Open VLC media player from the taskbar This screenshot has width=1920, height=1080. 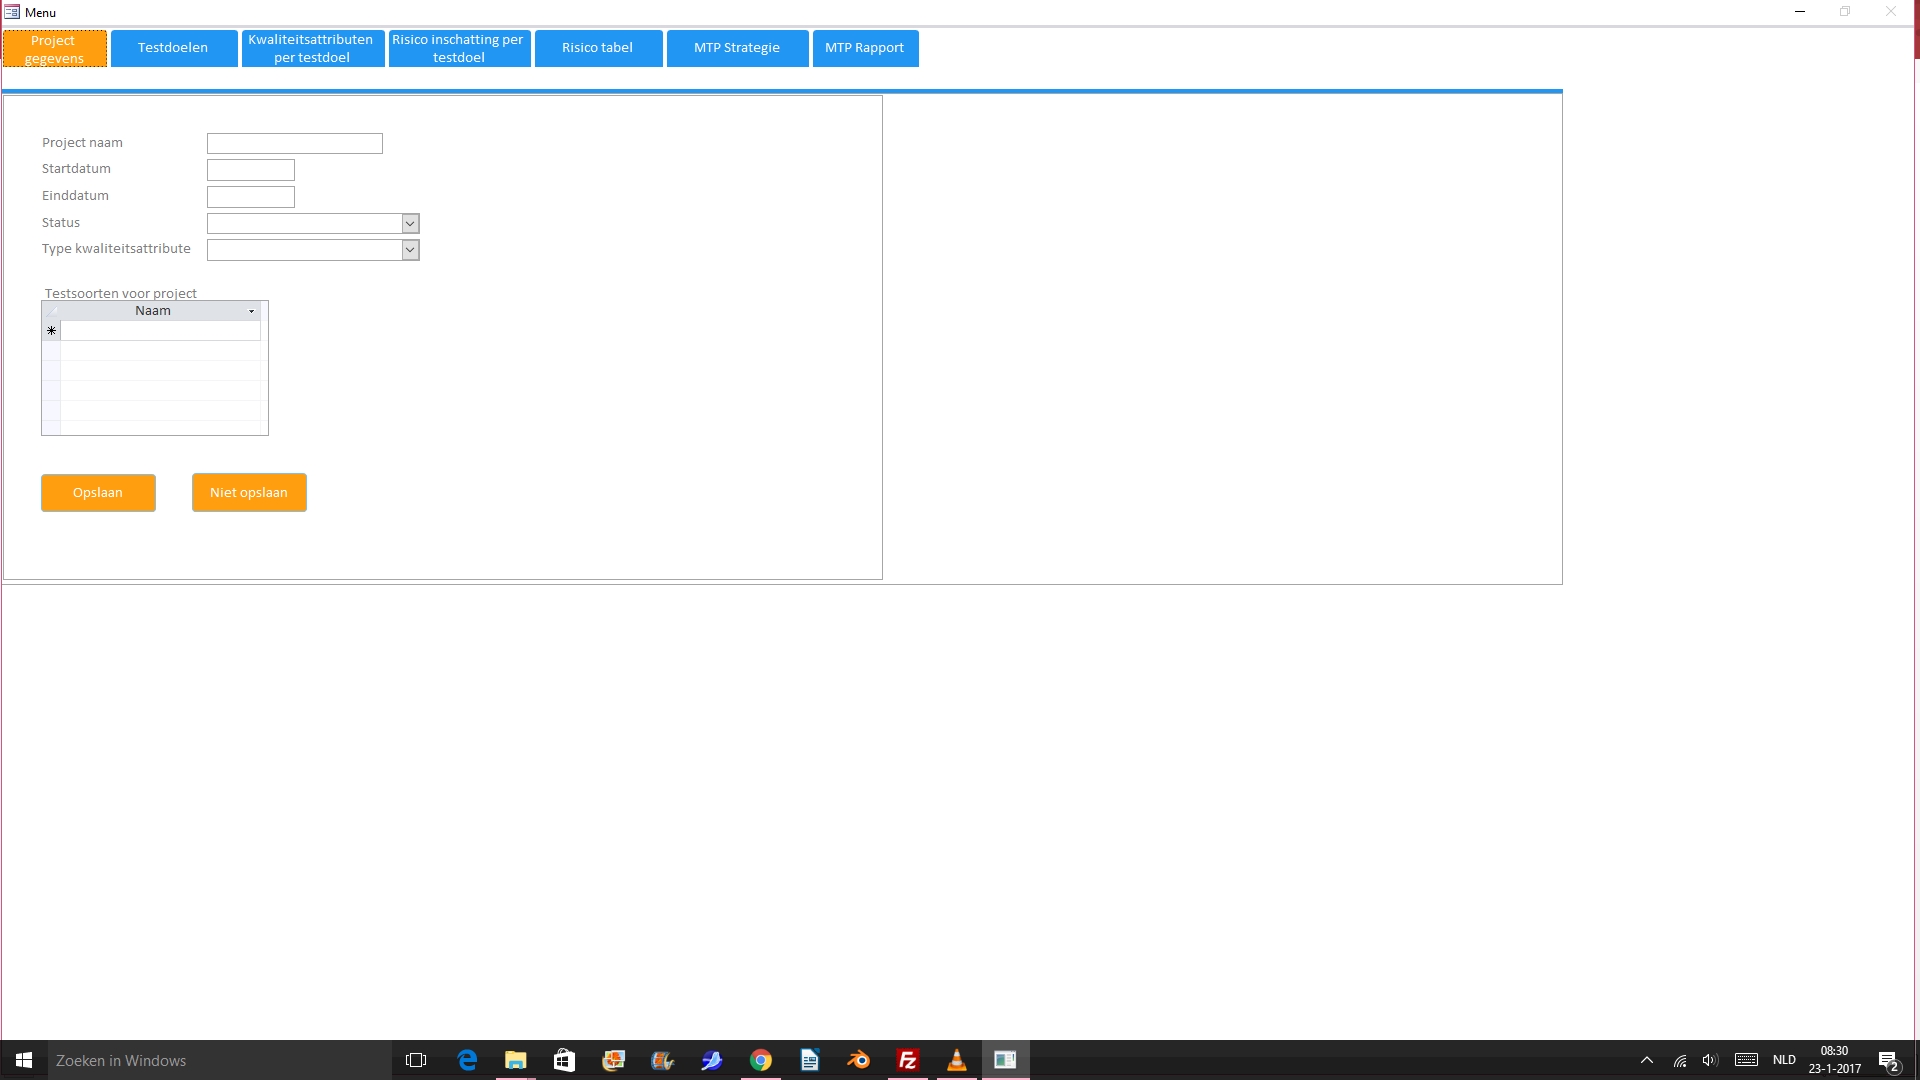pos(957,1060)
